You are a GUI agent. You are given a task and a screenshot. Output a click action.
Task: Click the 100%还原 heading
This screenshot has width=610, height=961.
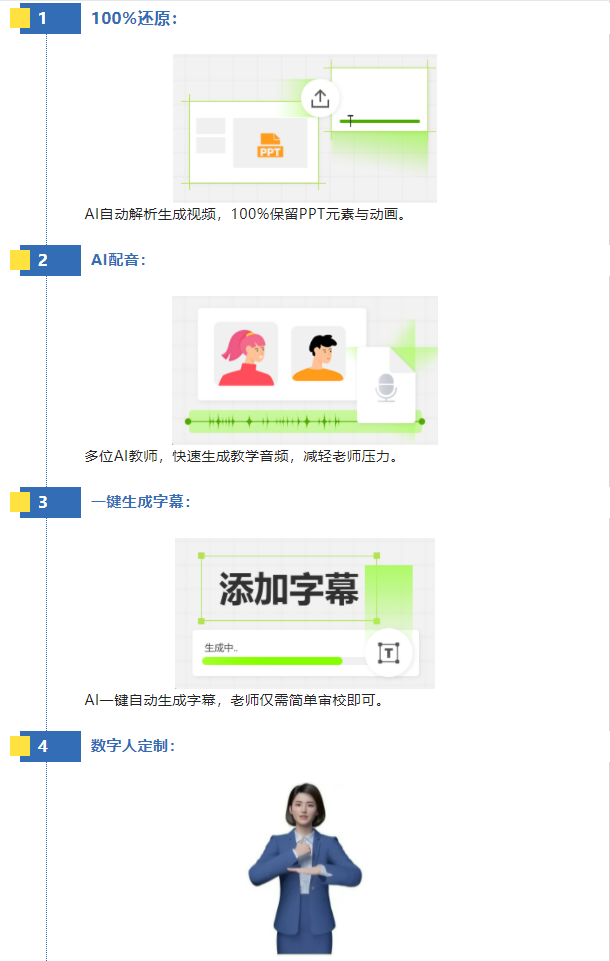(x=134, y=18)
